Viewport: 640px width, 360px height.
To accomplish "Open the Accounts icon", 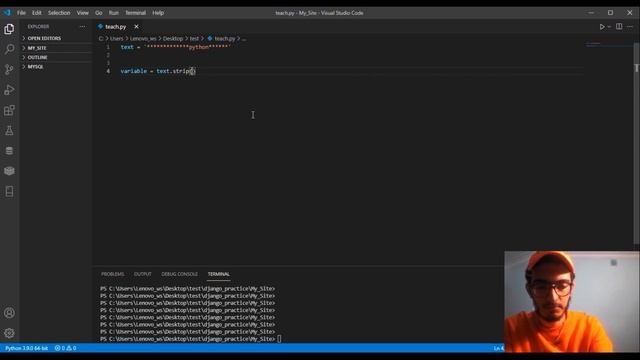I will (x=9, y=313).
